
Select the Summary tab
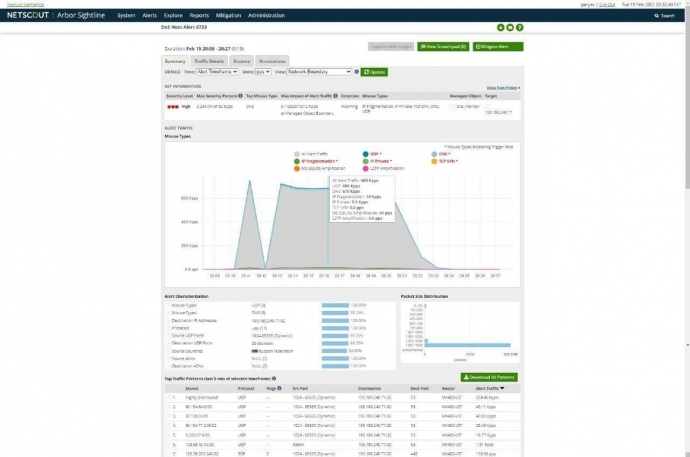(175, 61)
